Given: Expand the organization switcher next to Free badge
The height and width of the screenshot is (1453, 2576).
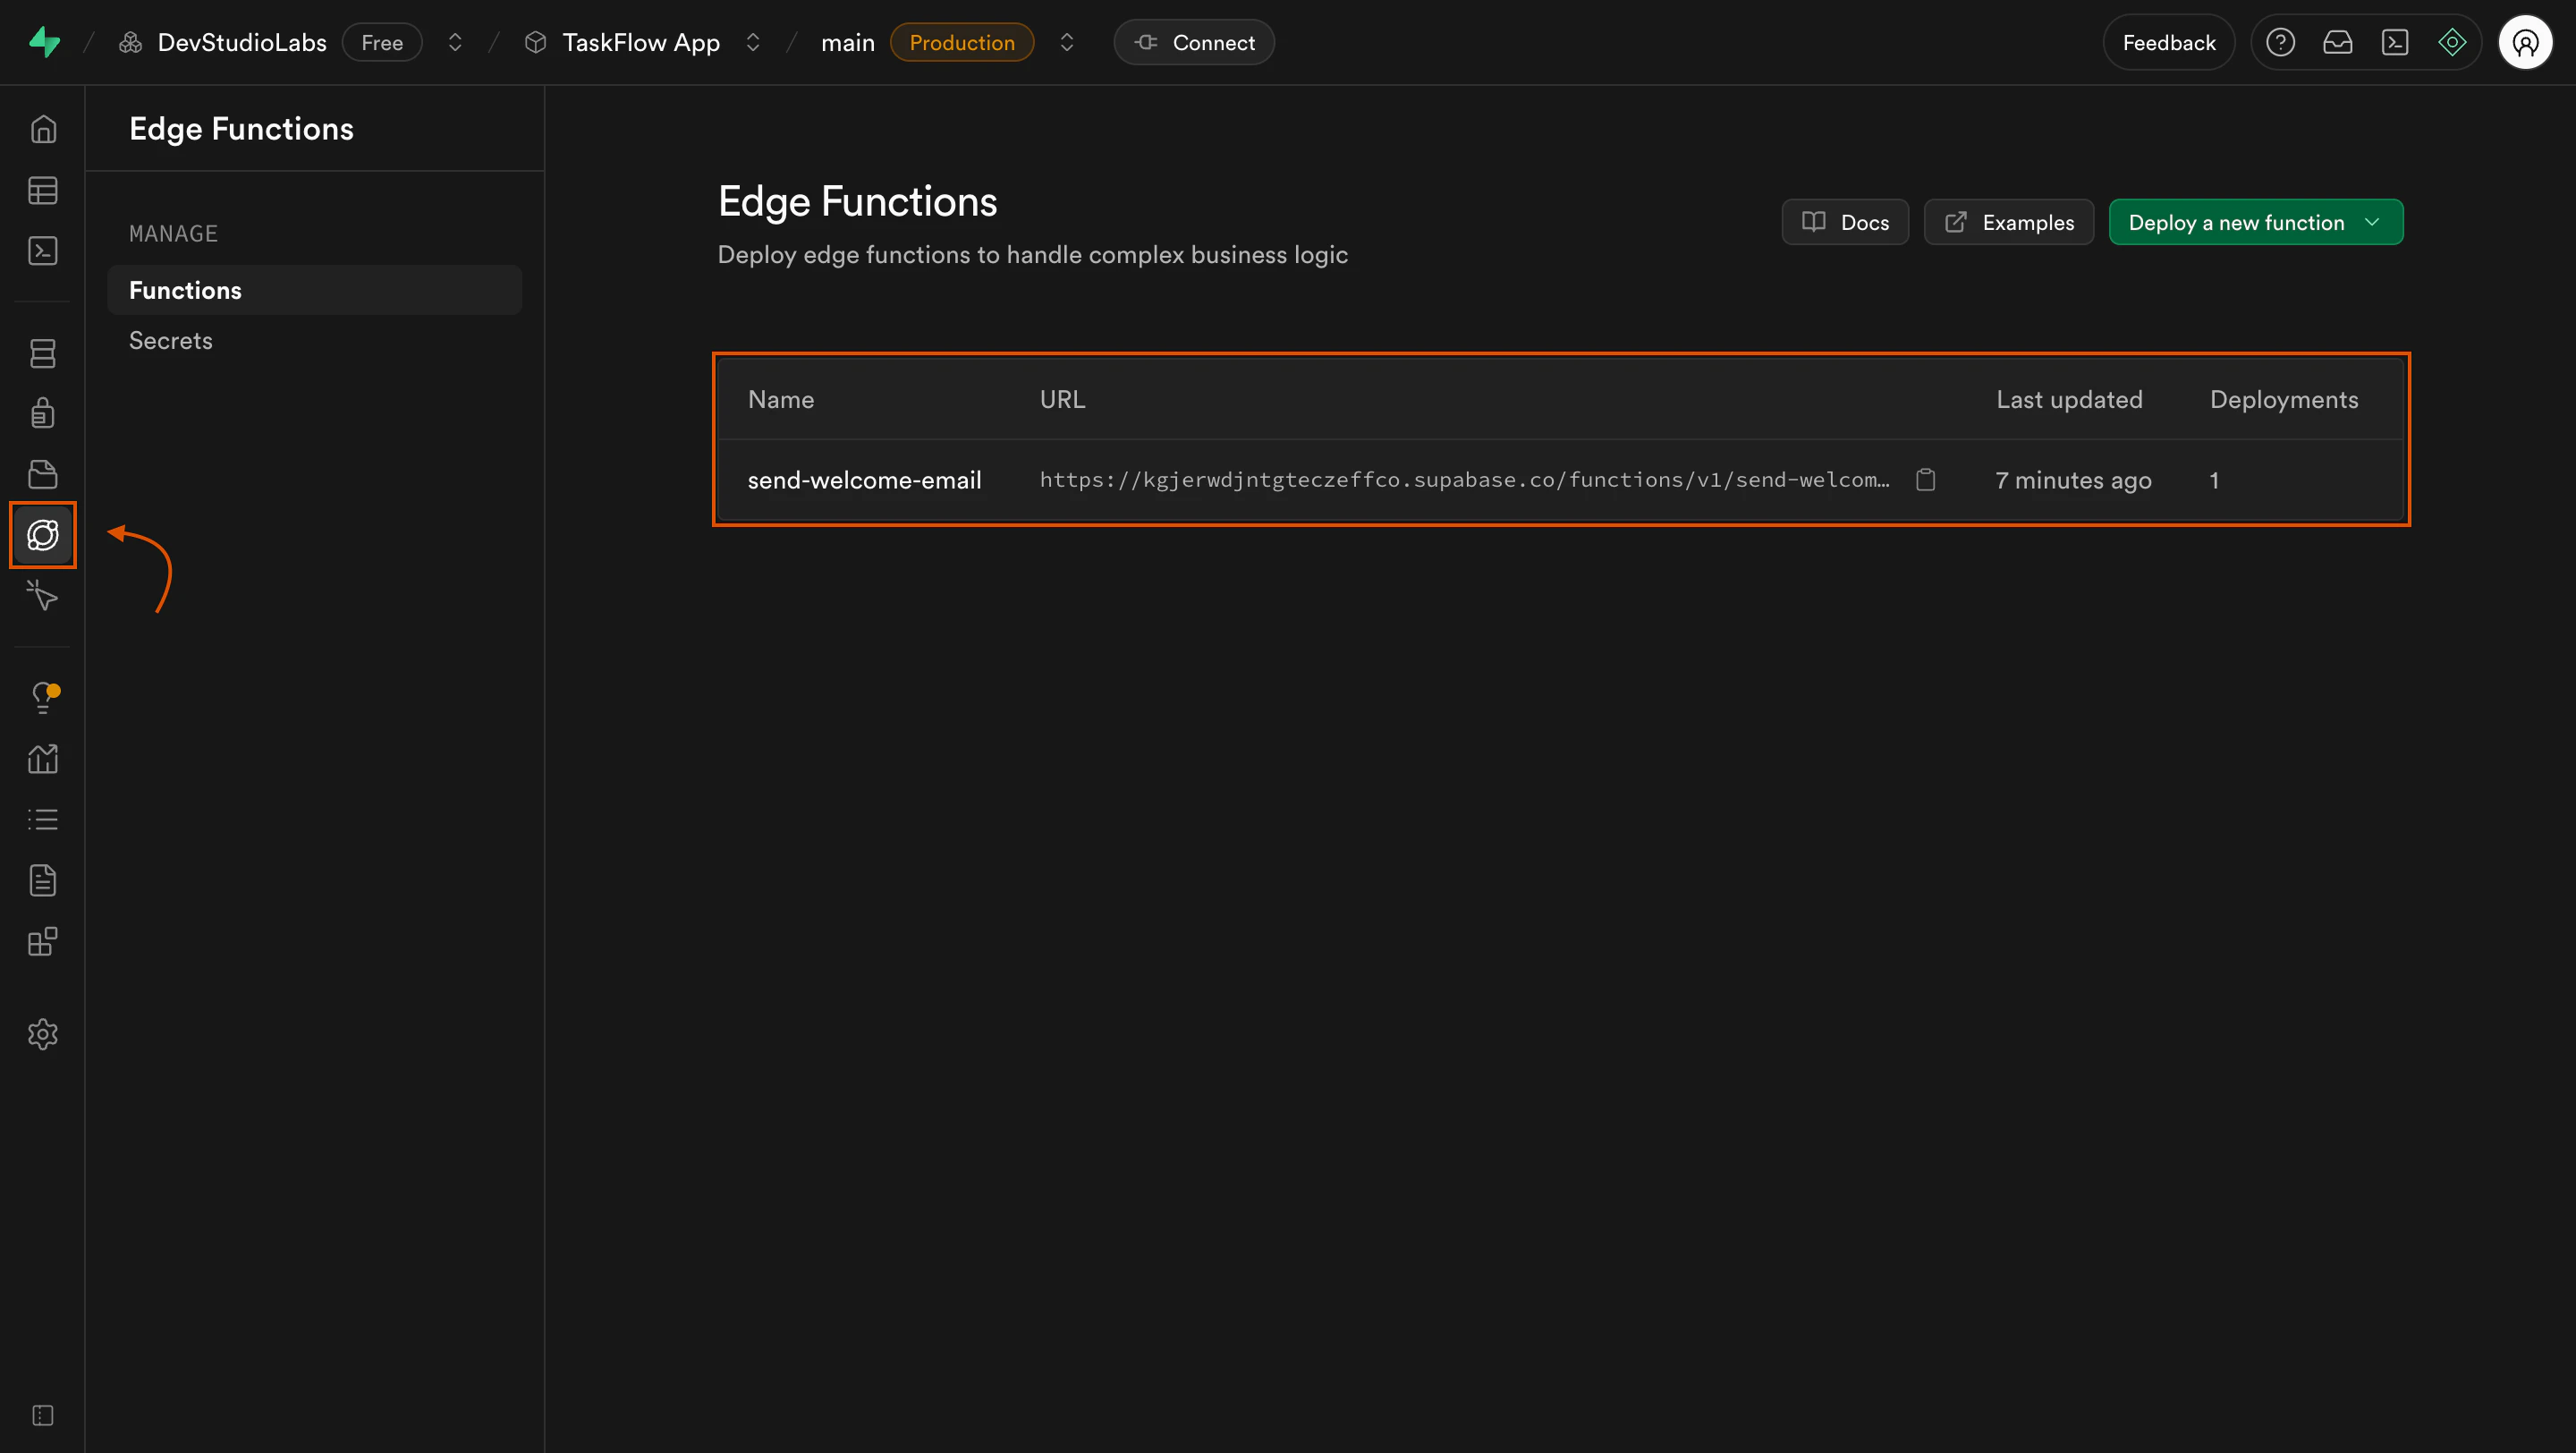Looking at the screenshot, I should point(455,42).
